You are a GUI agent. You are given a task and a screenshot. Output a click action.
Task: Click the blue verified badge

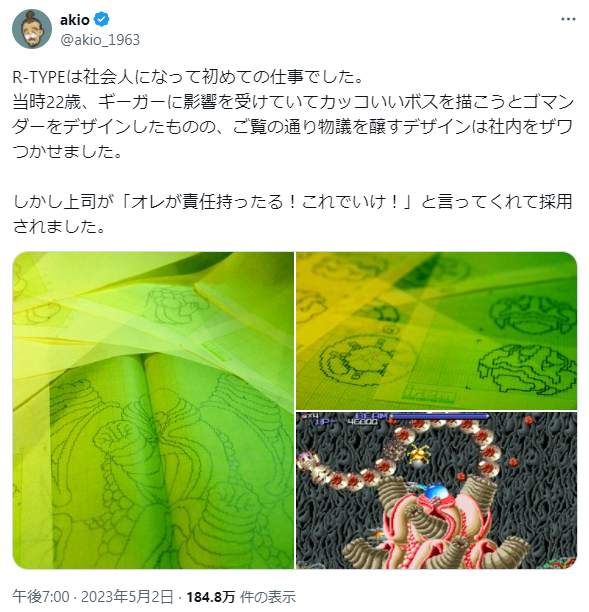tap(102, 20)
